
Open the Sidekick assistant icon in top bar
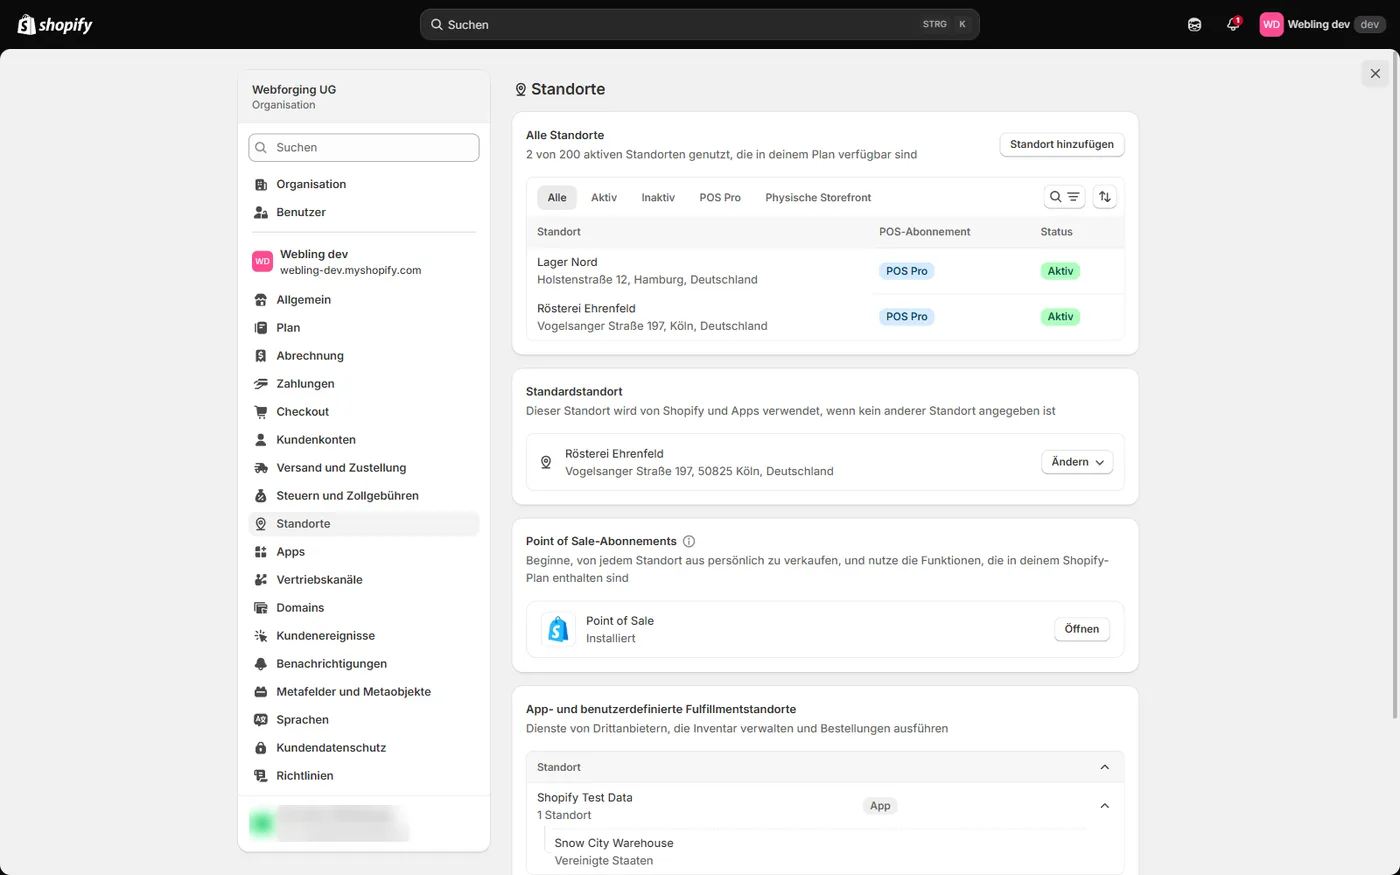1194,24
